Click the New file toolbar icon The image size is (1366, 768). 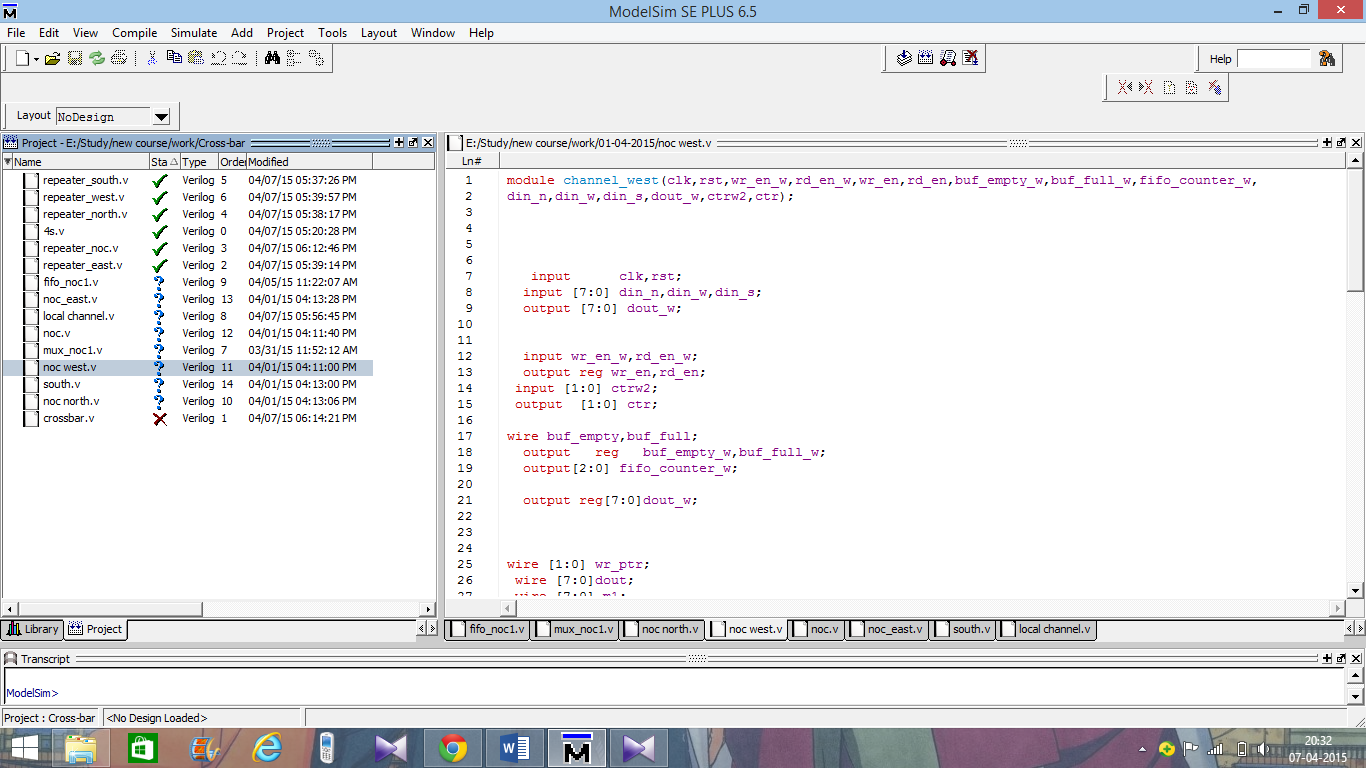click(x=22, y=59)
